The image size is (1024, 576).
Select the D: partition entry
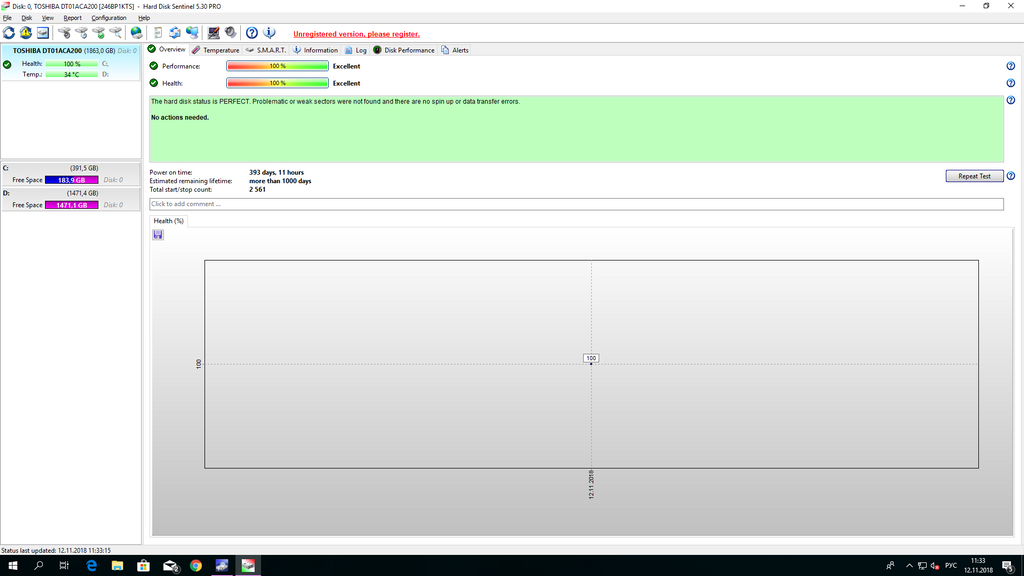click(x=71, y=199)
